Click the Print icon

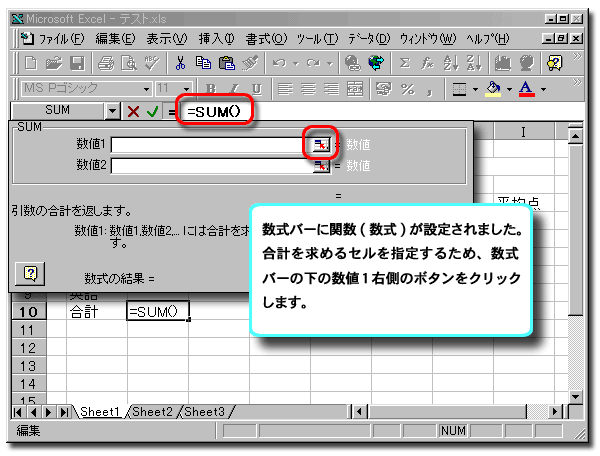106,63
